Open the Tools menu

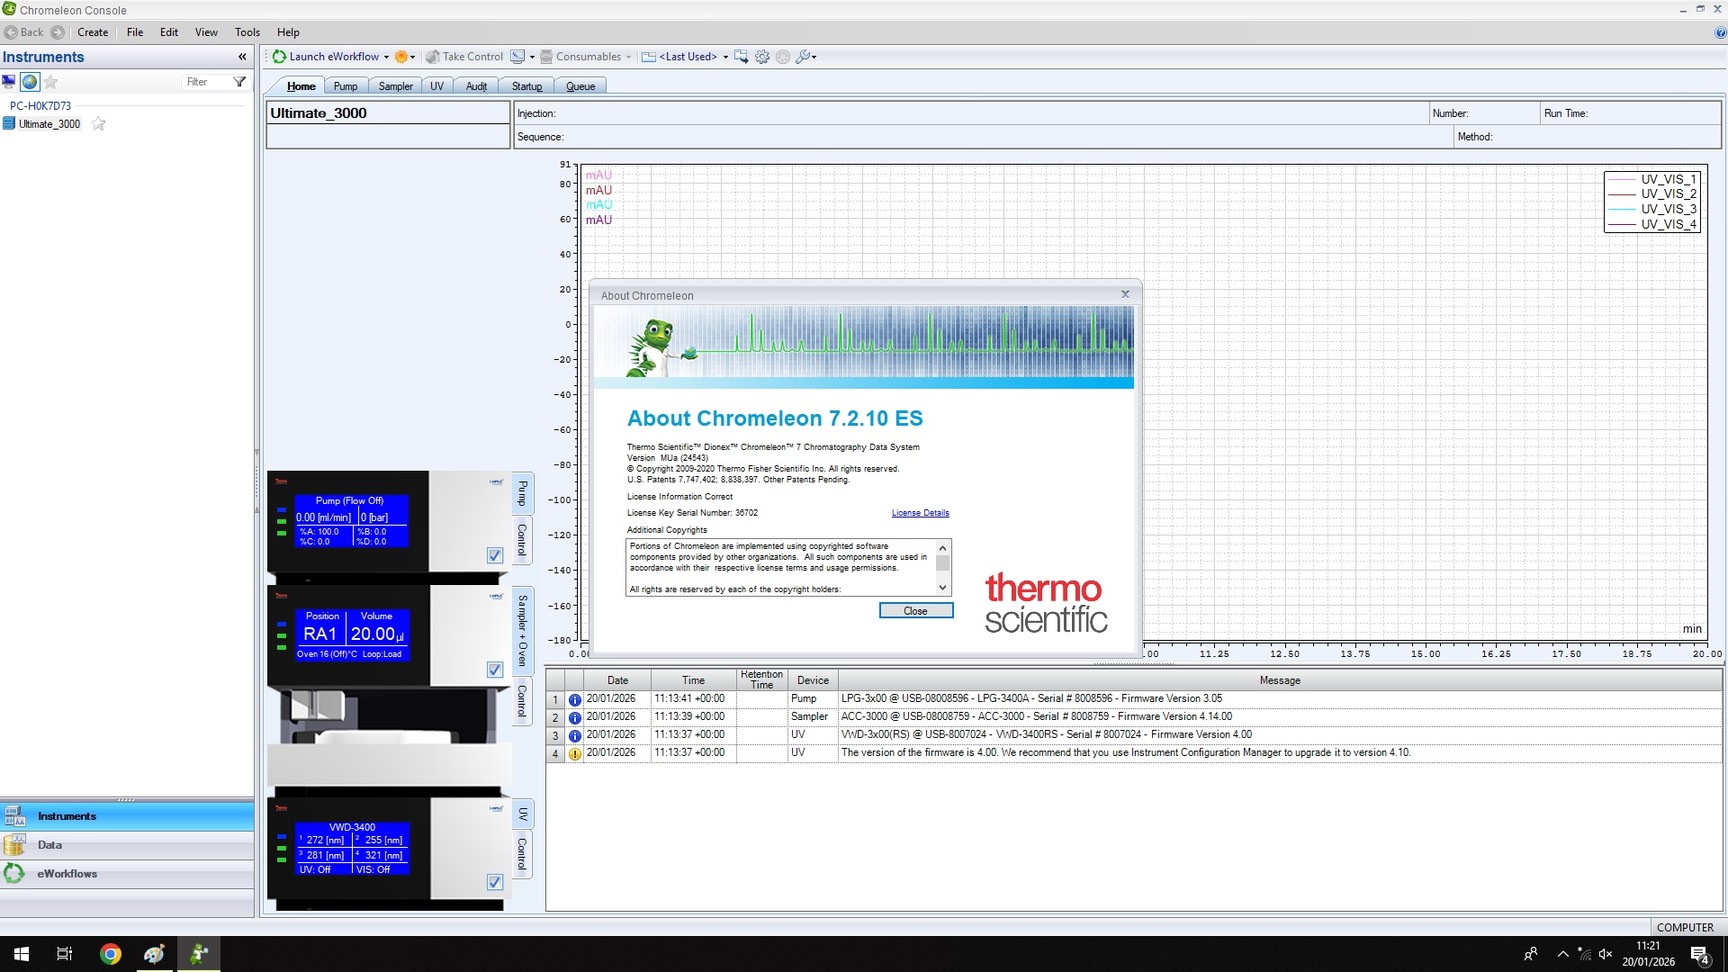(x=247, y=32)
